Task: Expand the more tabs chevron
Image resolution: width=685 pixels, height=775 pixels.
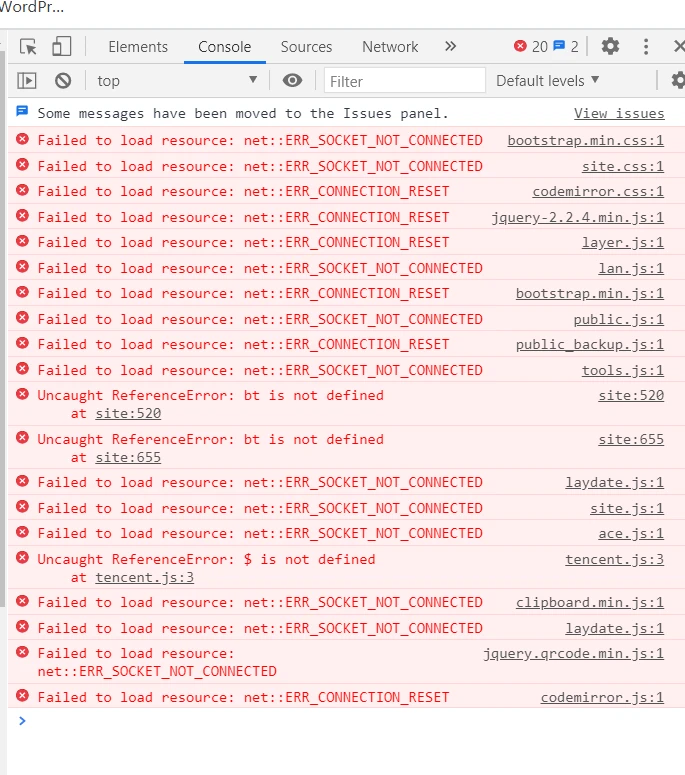Action: (450, 47)
